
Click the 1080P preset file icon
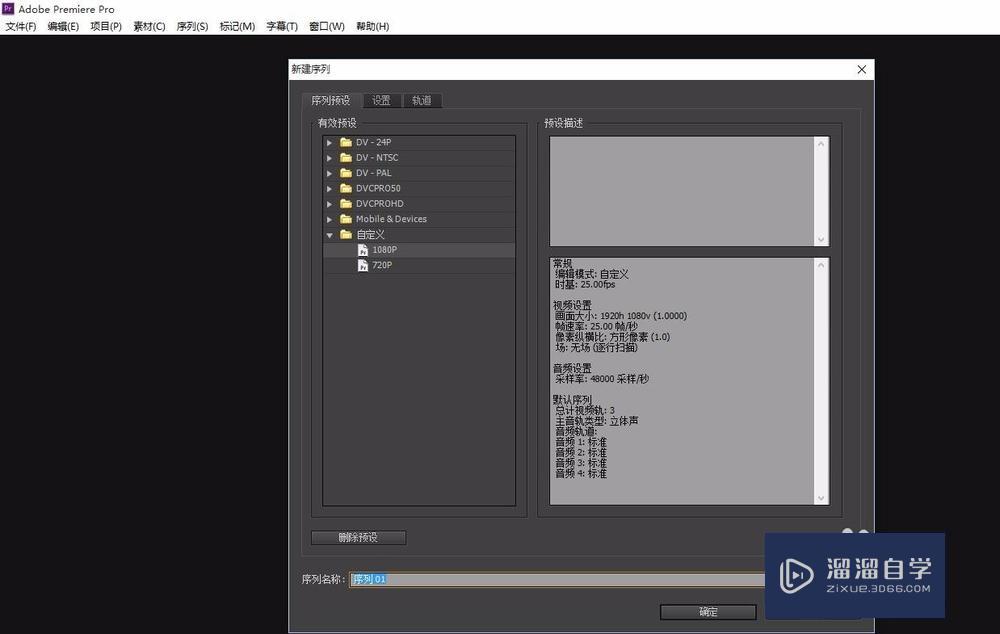point(362,249)
